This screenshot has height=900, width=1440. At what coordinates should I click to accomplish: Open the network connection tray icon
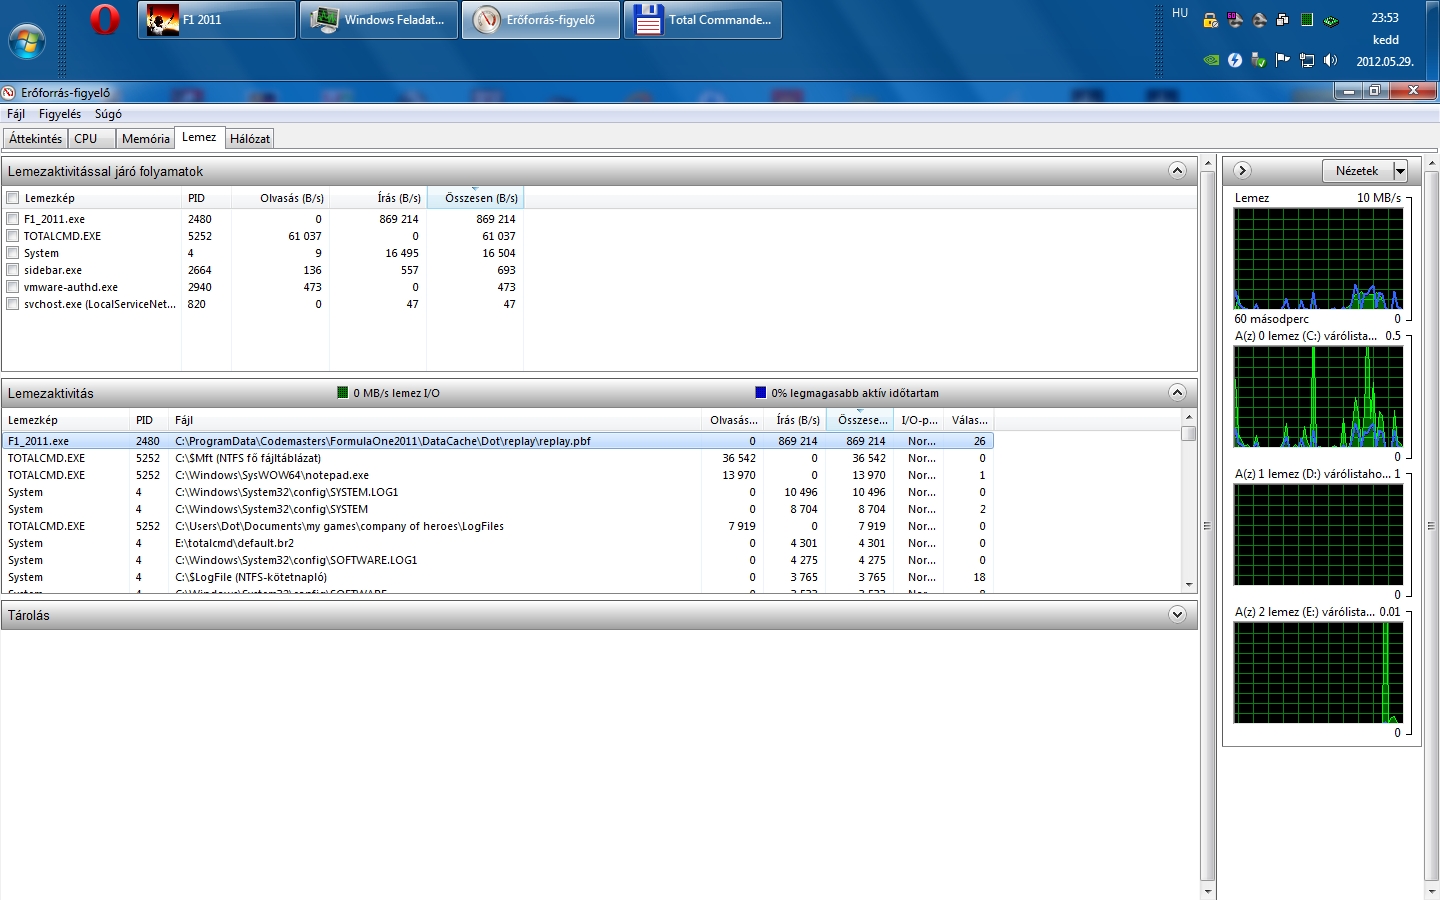(1307, 60)
